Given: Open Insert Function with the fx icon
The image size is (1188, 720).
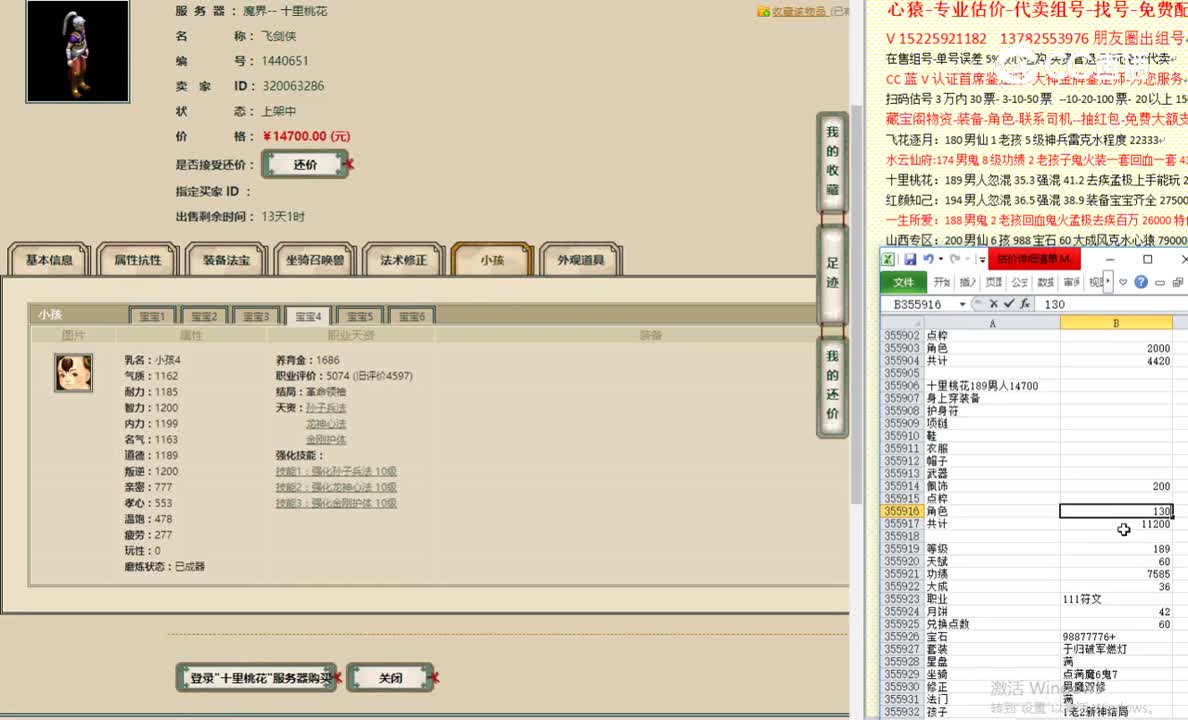Looking at the screenshot, I should pyautogui.click(x=1024, y=304).
